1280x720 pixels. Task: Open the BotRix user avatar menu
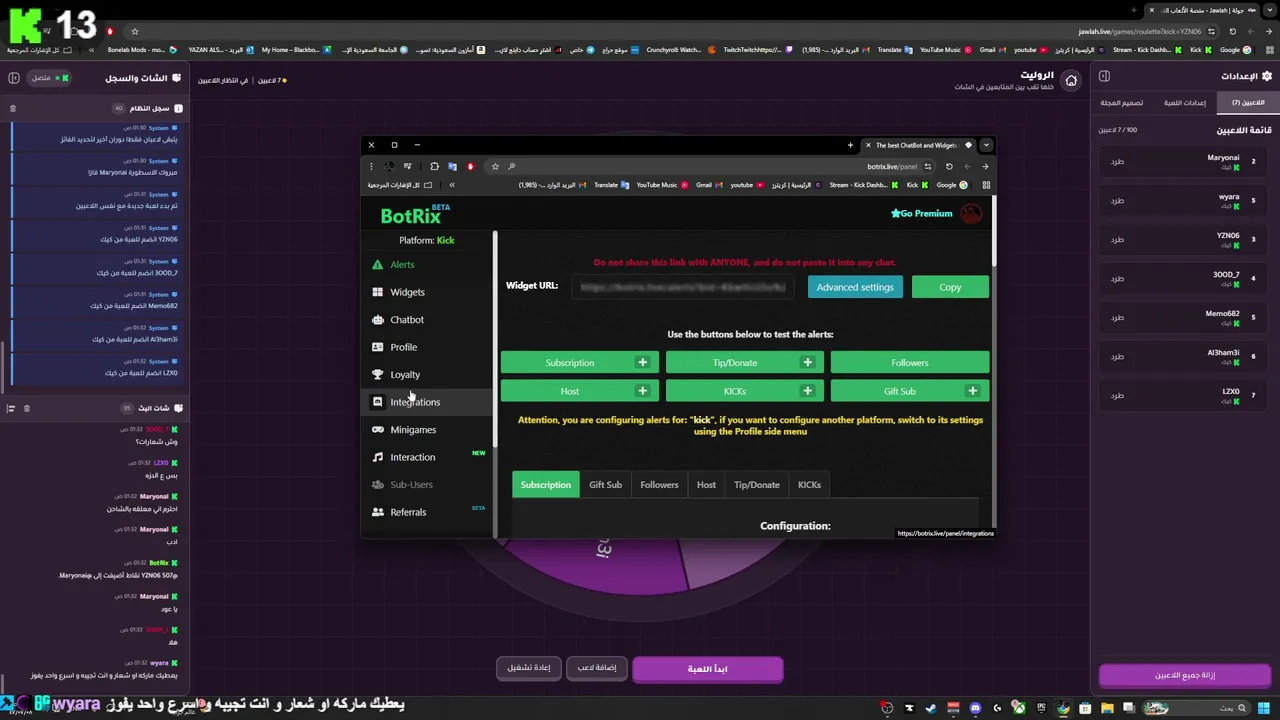[x=970, y=213]
